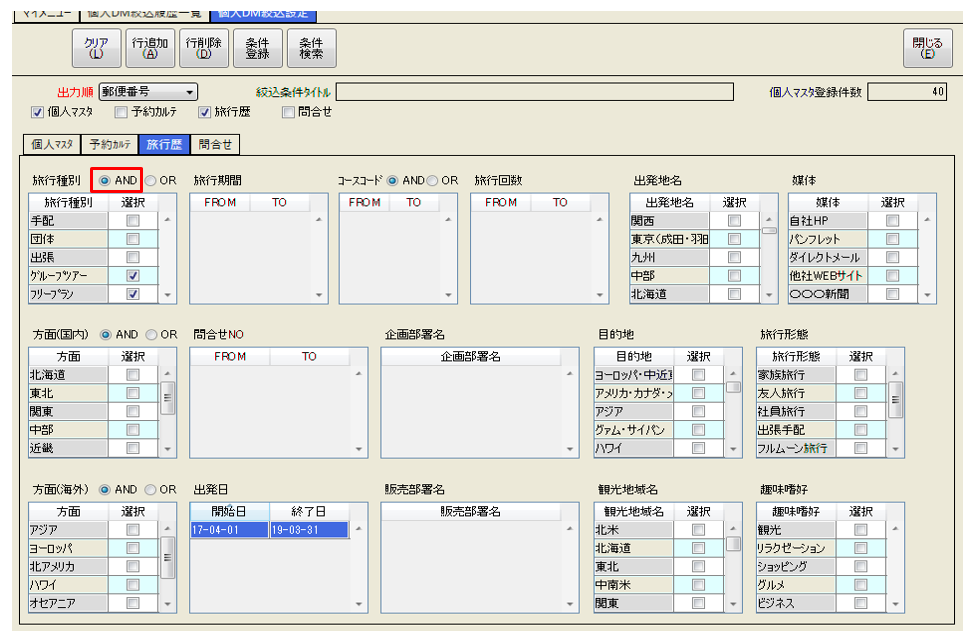This screenshot has width=972, height=640.
Task: Check the ダイレクトメール media checkbox
Action: coord(893,257)
